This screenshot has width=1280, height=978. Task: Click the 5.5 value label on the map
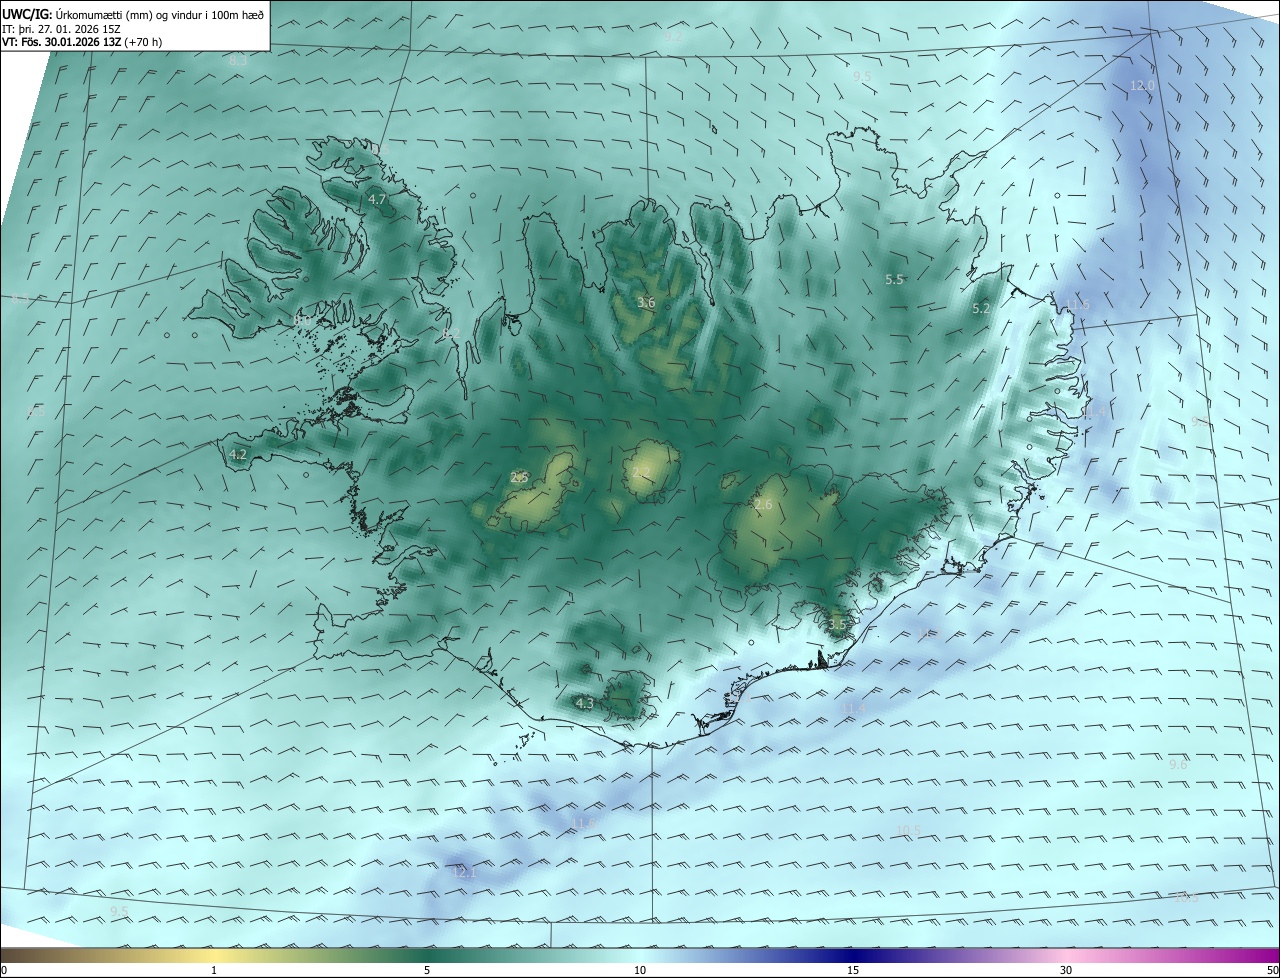pyautogui.click(x=894, y=280)
